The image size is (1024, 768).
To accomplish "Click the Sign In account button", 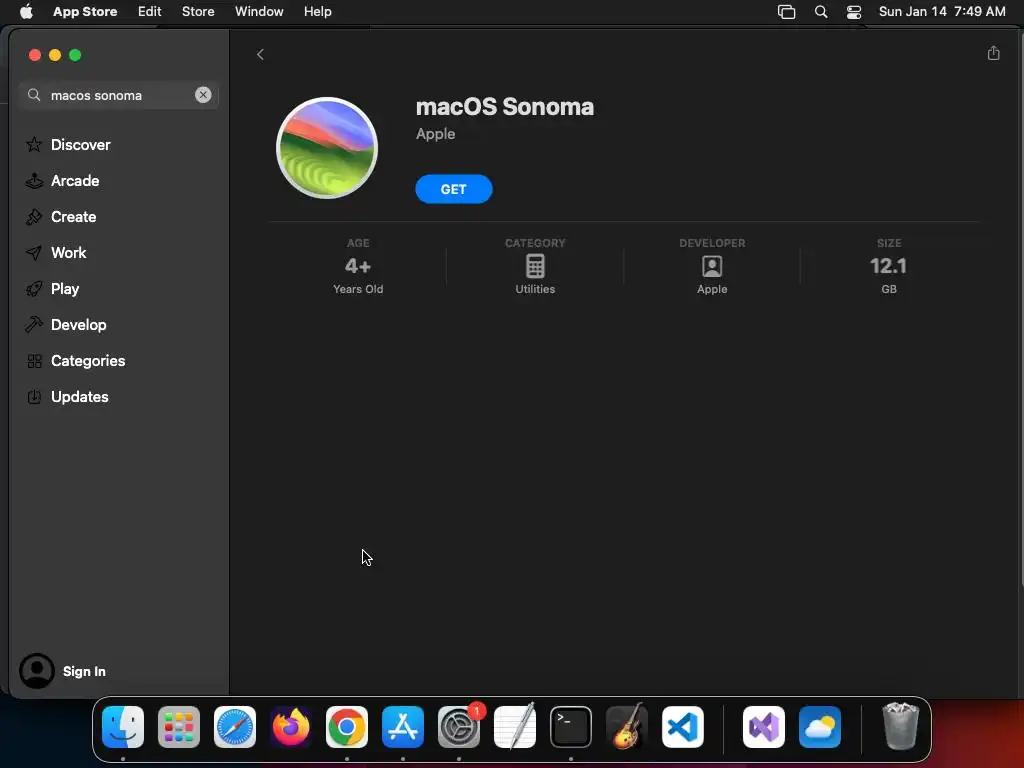I will point(63,671).
